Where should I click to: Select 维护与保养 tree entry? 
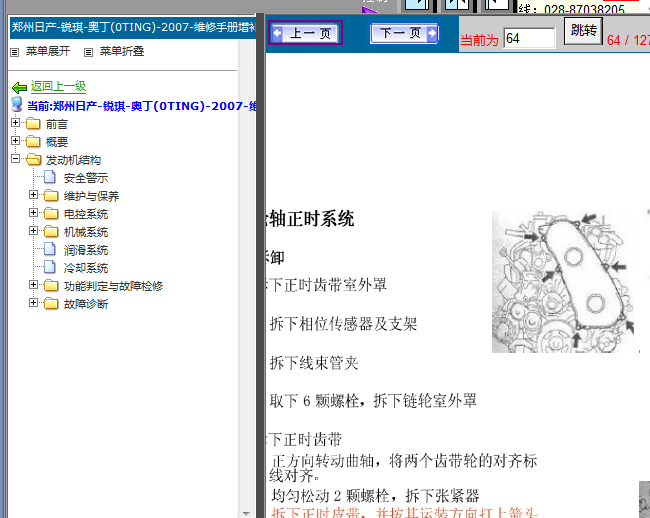click(x=91, y=196)
